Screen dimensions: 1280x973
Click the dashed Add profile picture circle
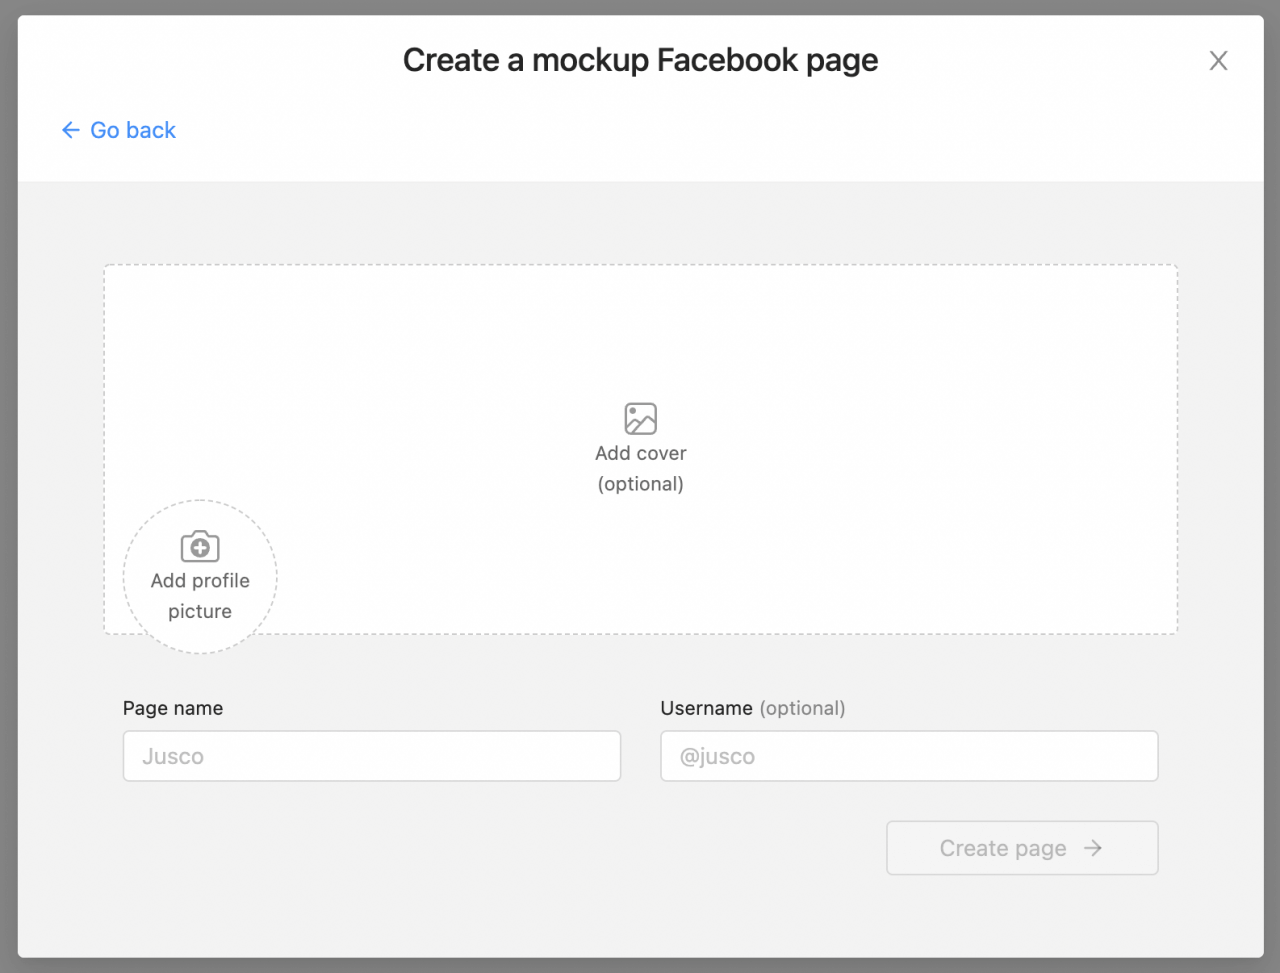199,576
